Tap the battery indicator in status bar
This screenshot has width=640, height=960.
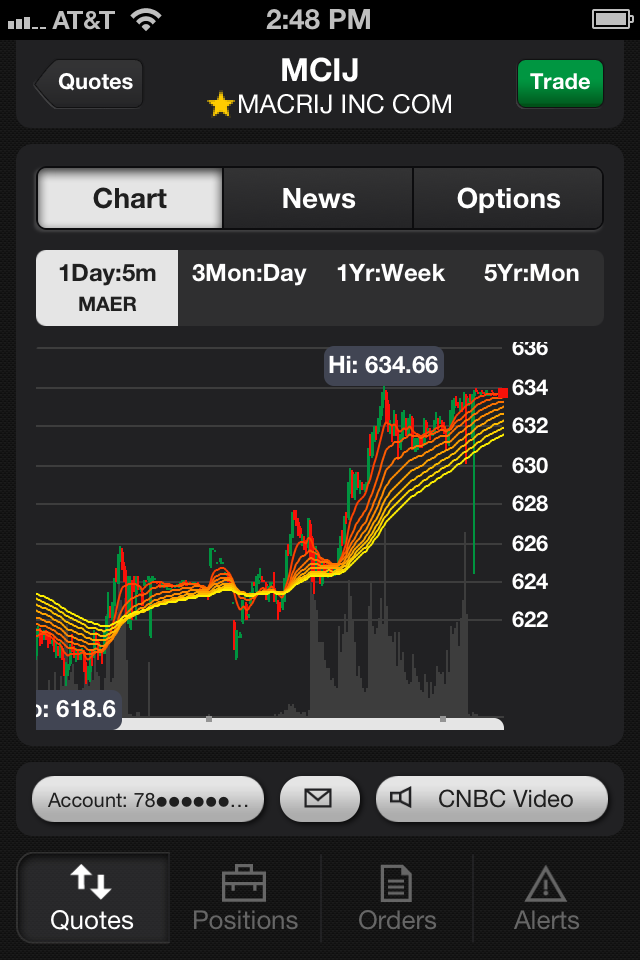608,19
